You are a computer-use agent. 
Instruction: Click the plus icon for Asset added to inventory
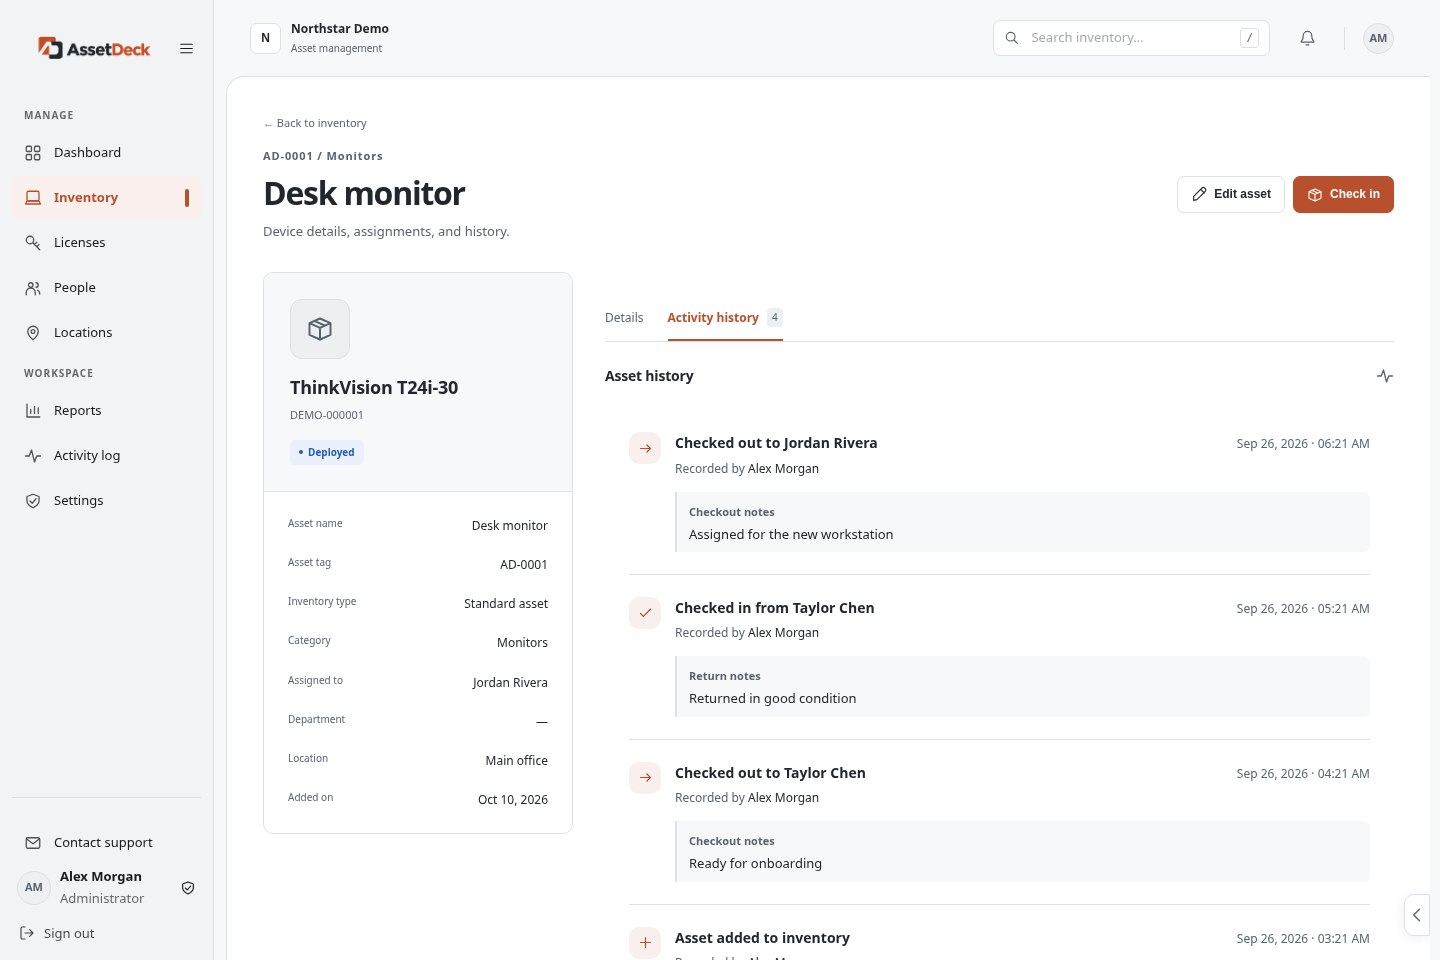coord(645,943)
